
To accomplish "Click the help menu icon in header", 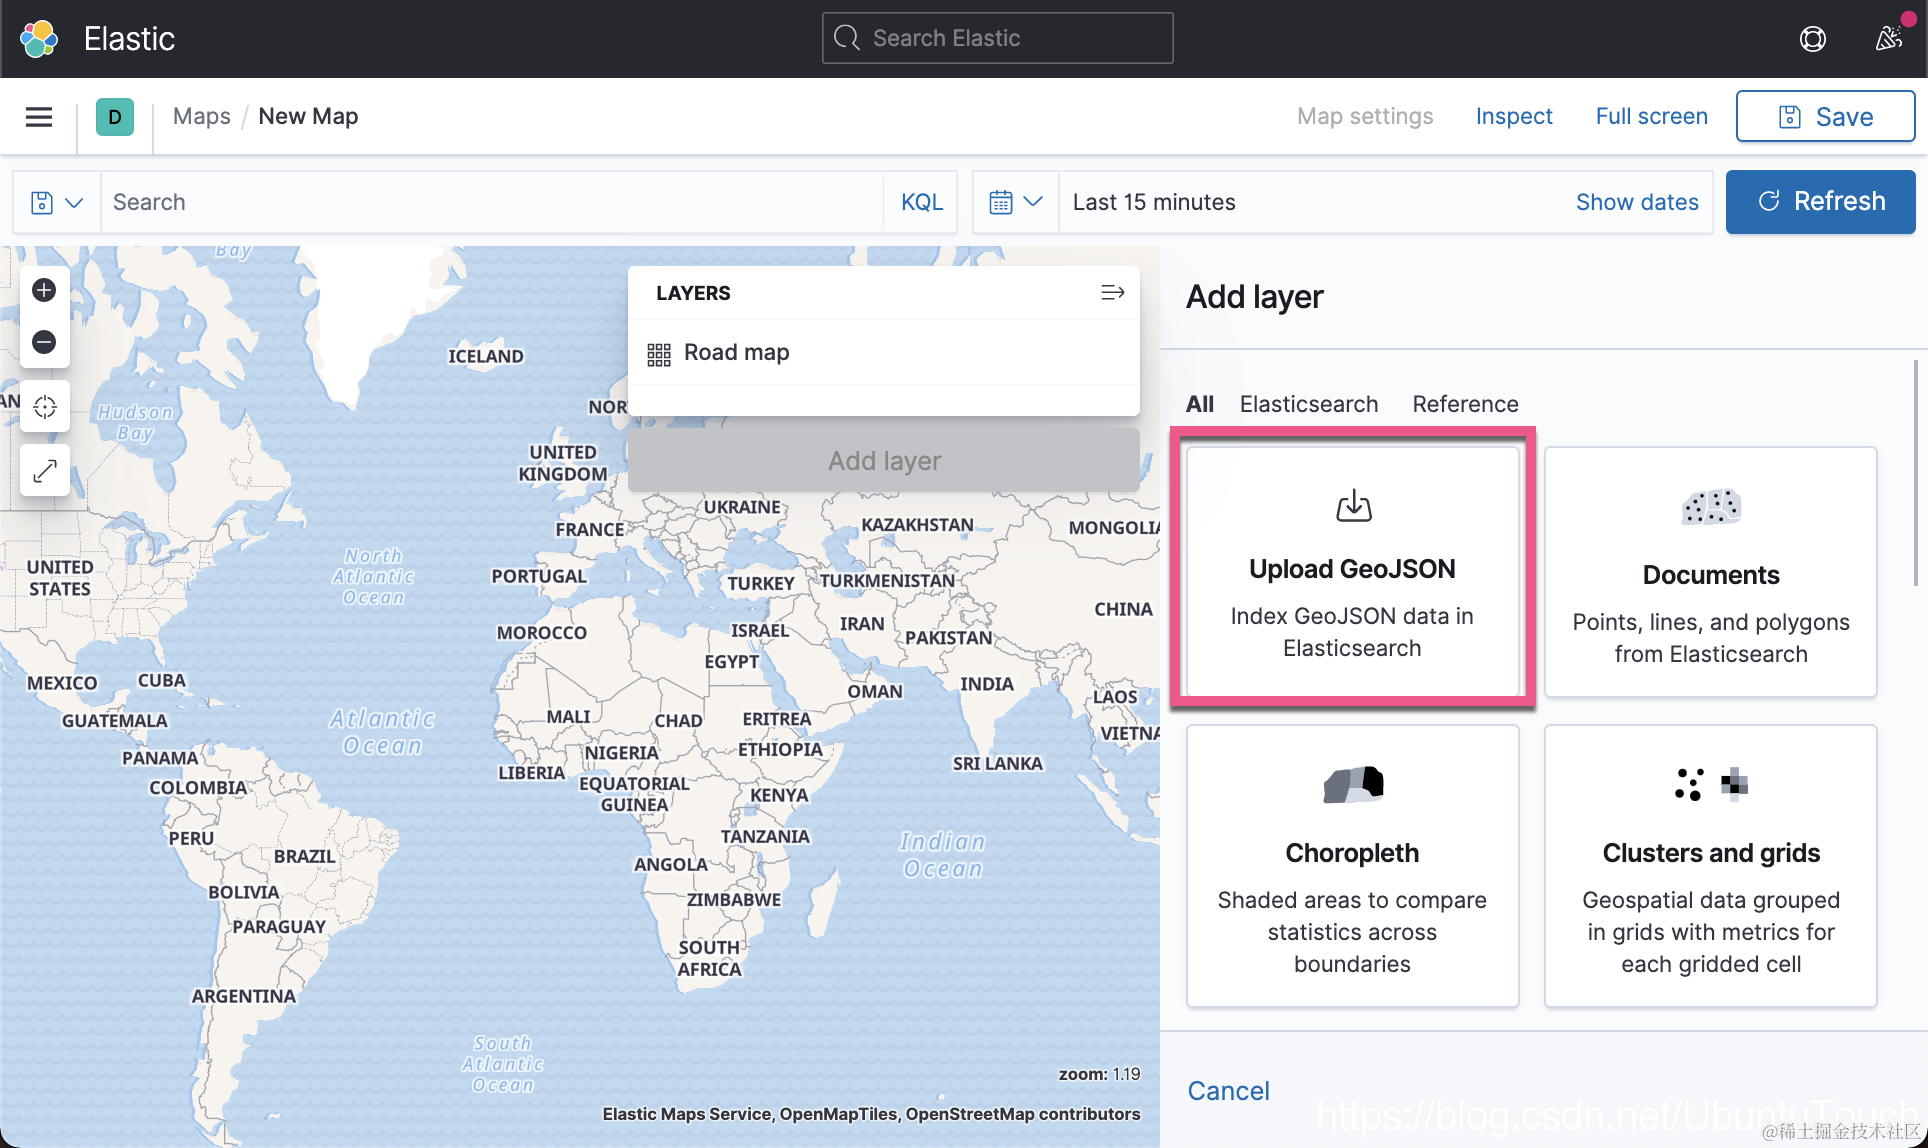I will point(1812,38).
